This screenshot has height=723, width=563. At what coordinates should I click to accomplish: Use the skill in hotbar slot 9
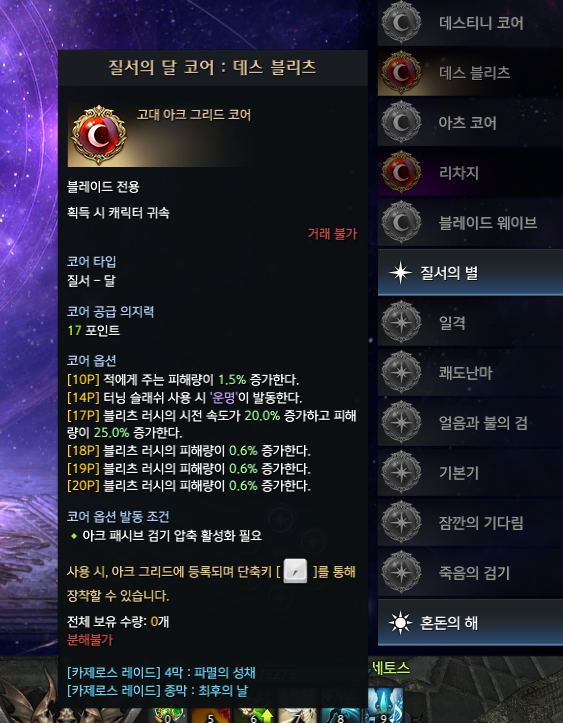pyautogui.click(x=385, y=706)
